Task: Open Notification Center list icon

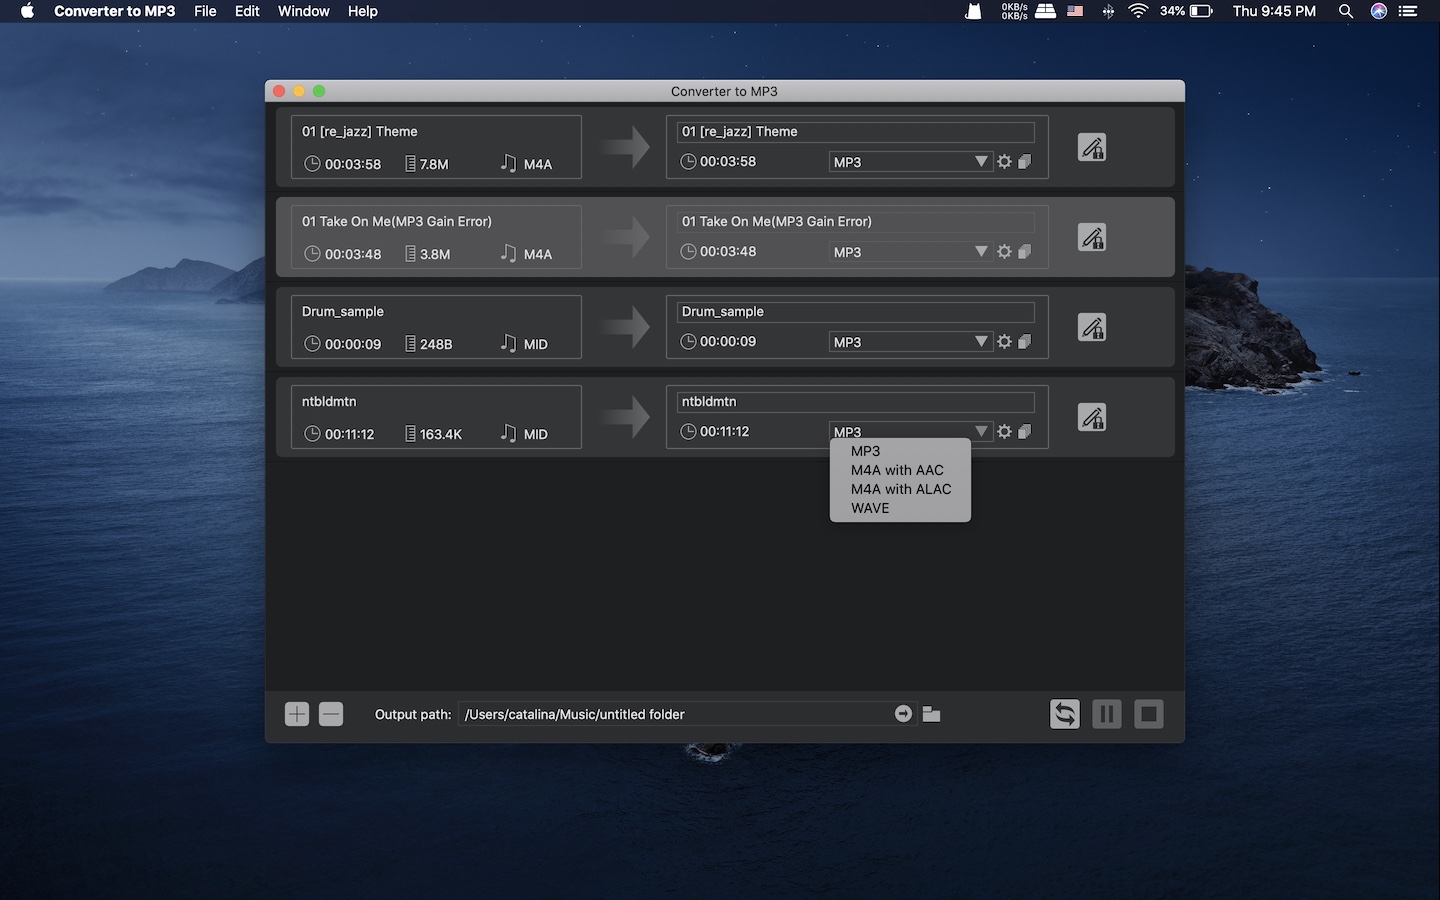Action: click(1409, 11)
